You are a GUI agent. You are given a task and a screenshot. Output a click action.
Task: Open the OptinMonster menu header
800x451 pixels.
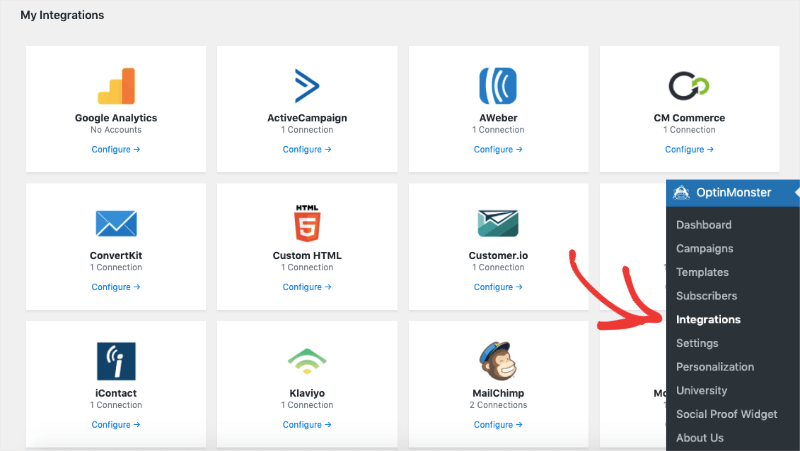coord(733,193)
